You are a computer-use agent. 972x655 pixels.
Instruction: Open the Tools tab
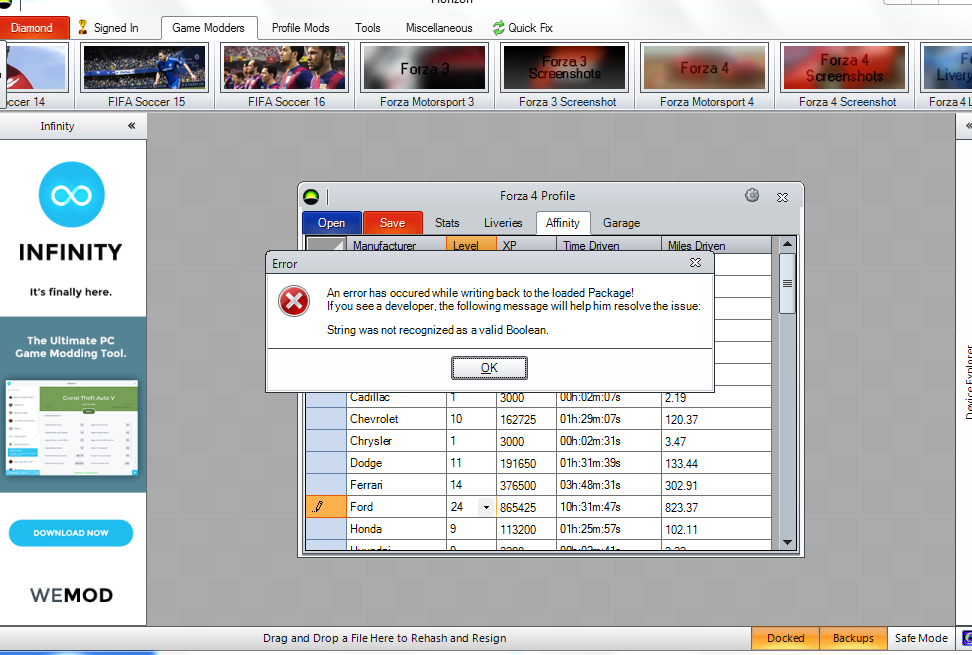click(368, 28)
